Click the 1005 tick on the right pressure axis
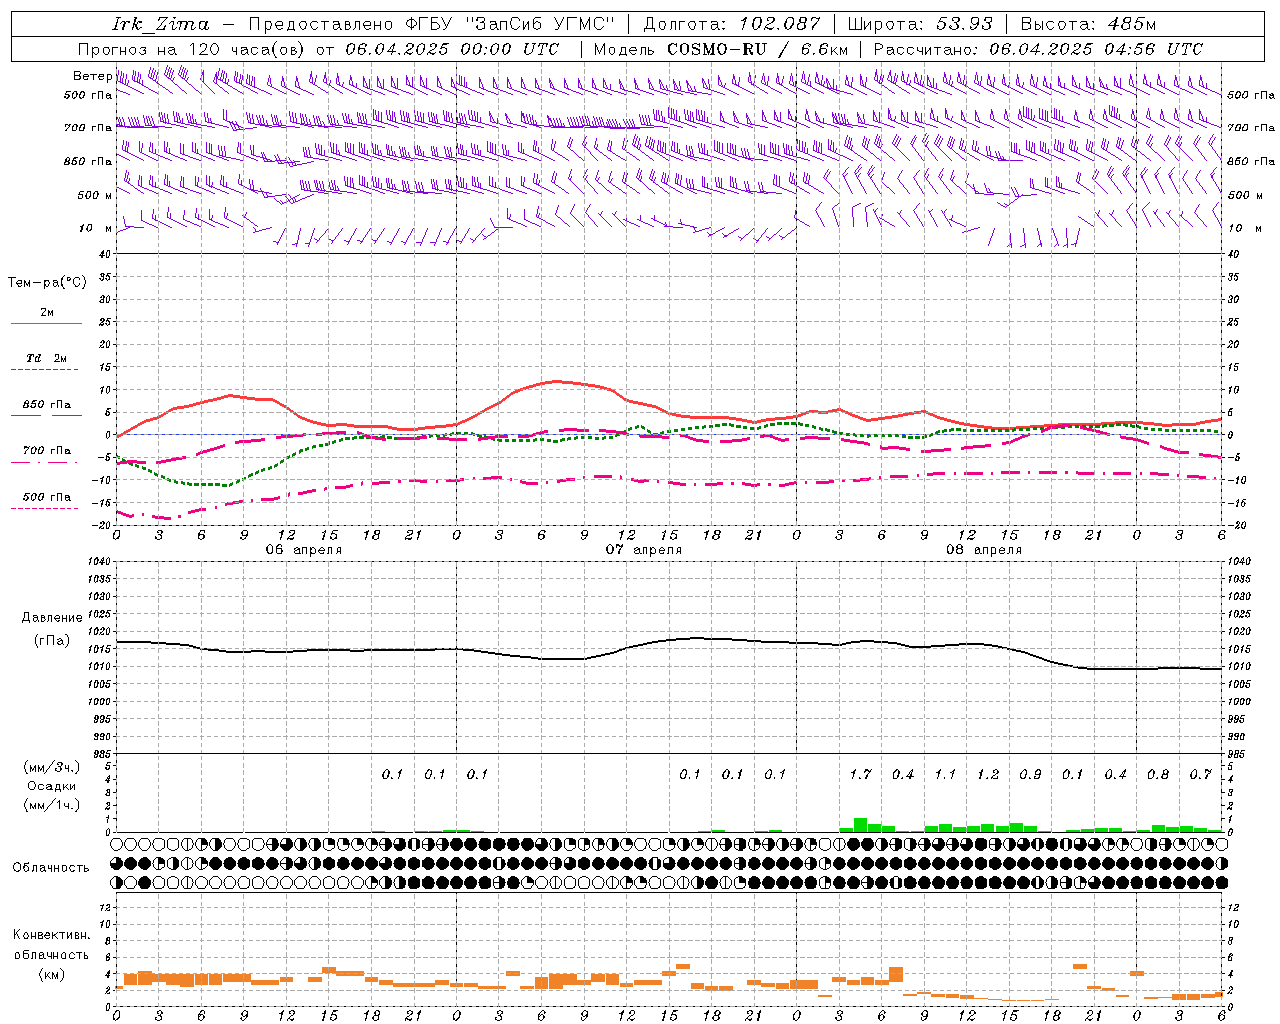Viewport: 1280px width, 1024px height. click(x=1239, y=684)
